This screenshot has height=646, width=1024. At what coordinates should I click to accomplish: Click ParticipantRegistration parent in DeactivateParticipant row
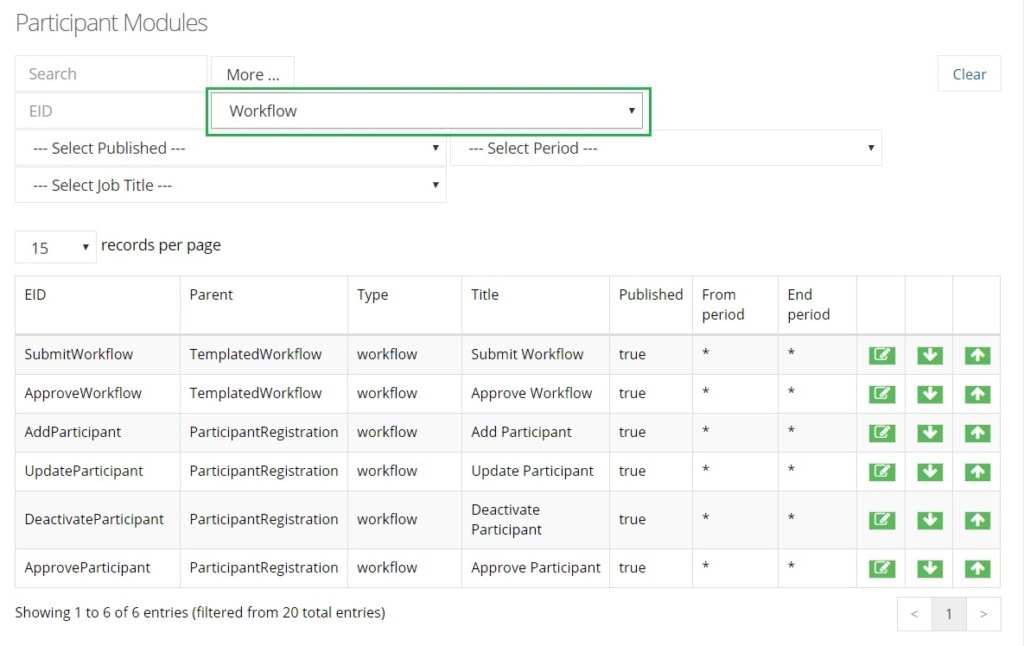click(x=264, y=519)
